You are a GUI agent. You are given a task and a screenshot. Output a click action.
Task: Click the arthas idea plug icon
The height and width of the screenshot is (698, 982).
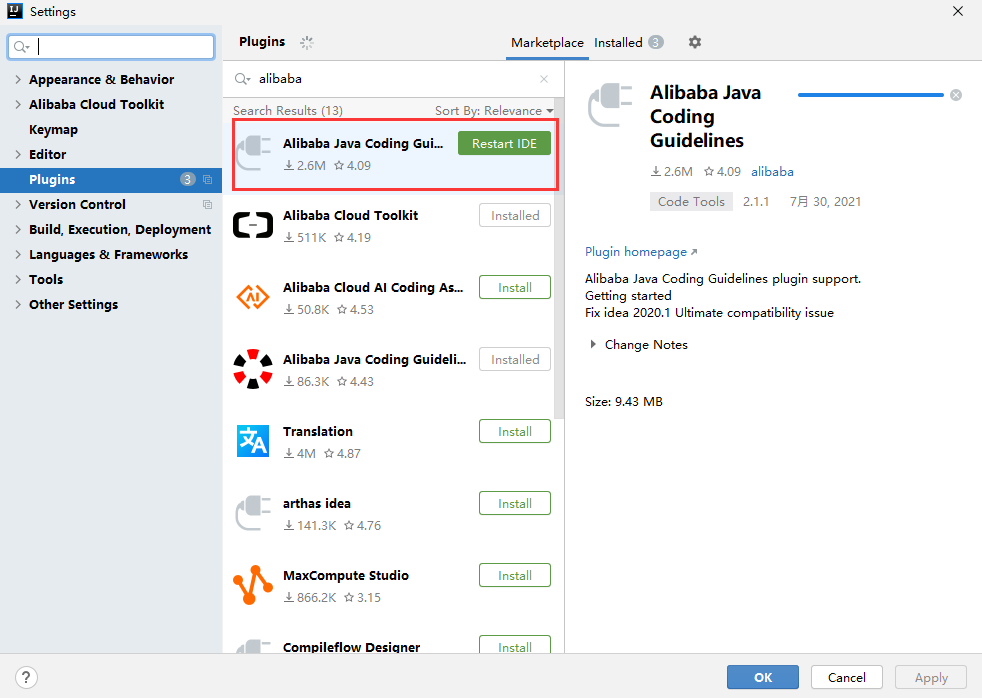tap(253, 513)
